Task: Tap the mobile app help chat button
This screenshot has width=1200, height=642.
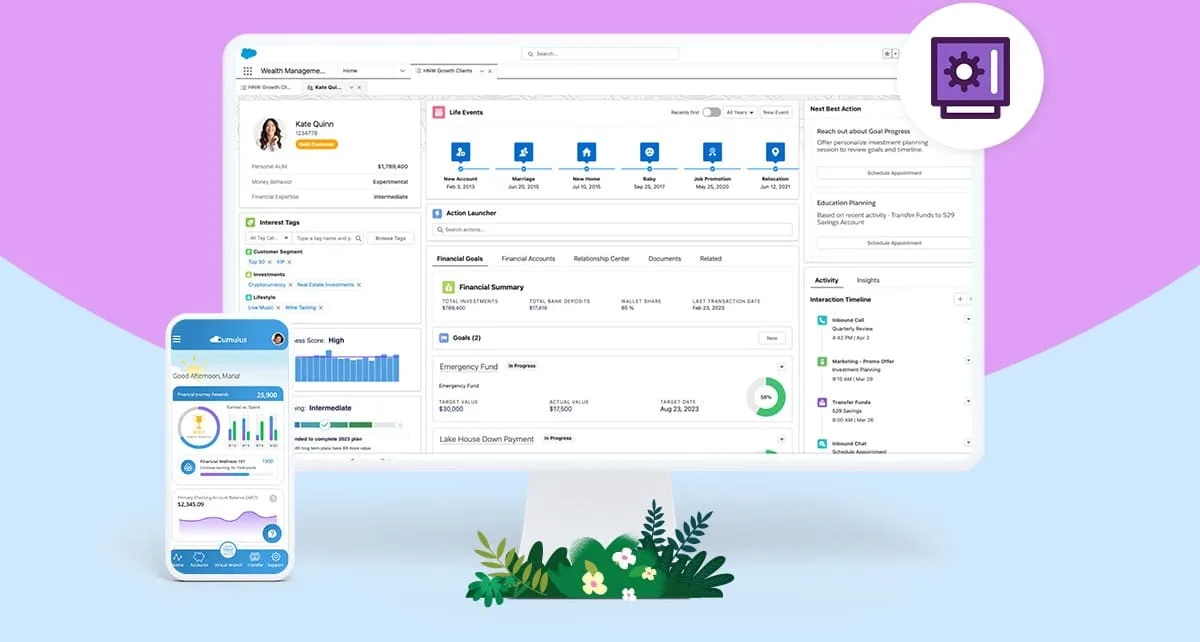Action: (271, 534)
